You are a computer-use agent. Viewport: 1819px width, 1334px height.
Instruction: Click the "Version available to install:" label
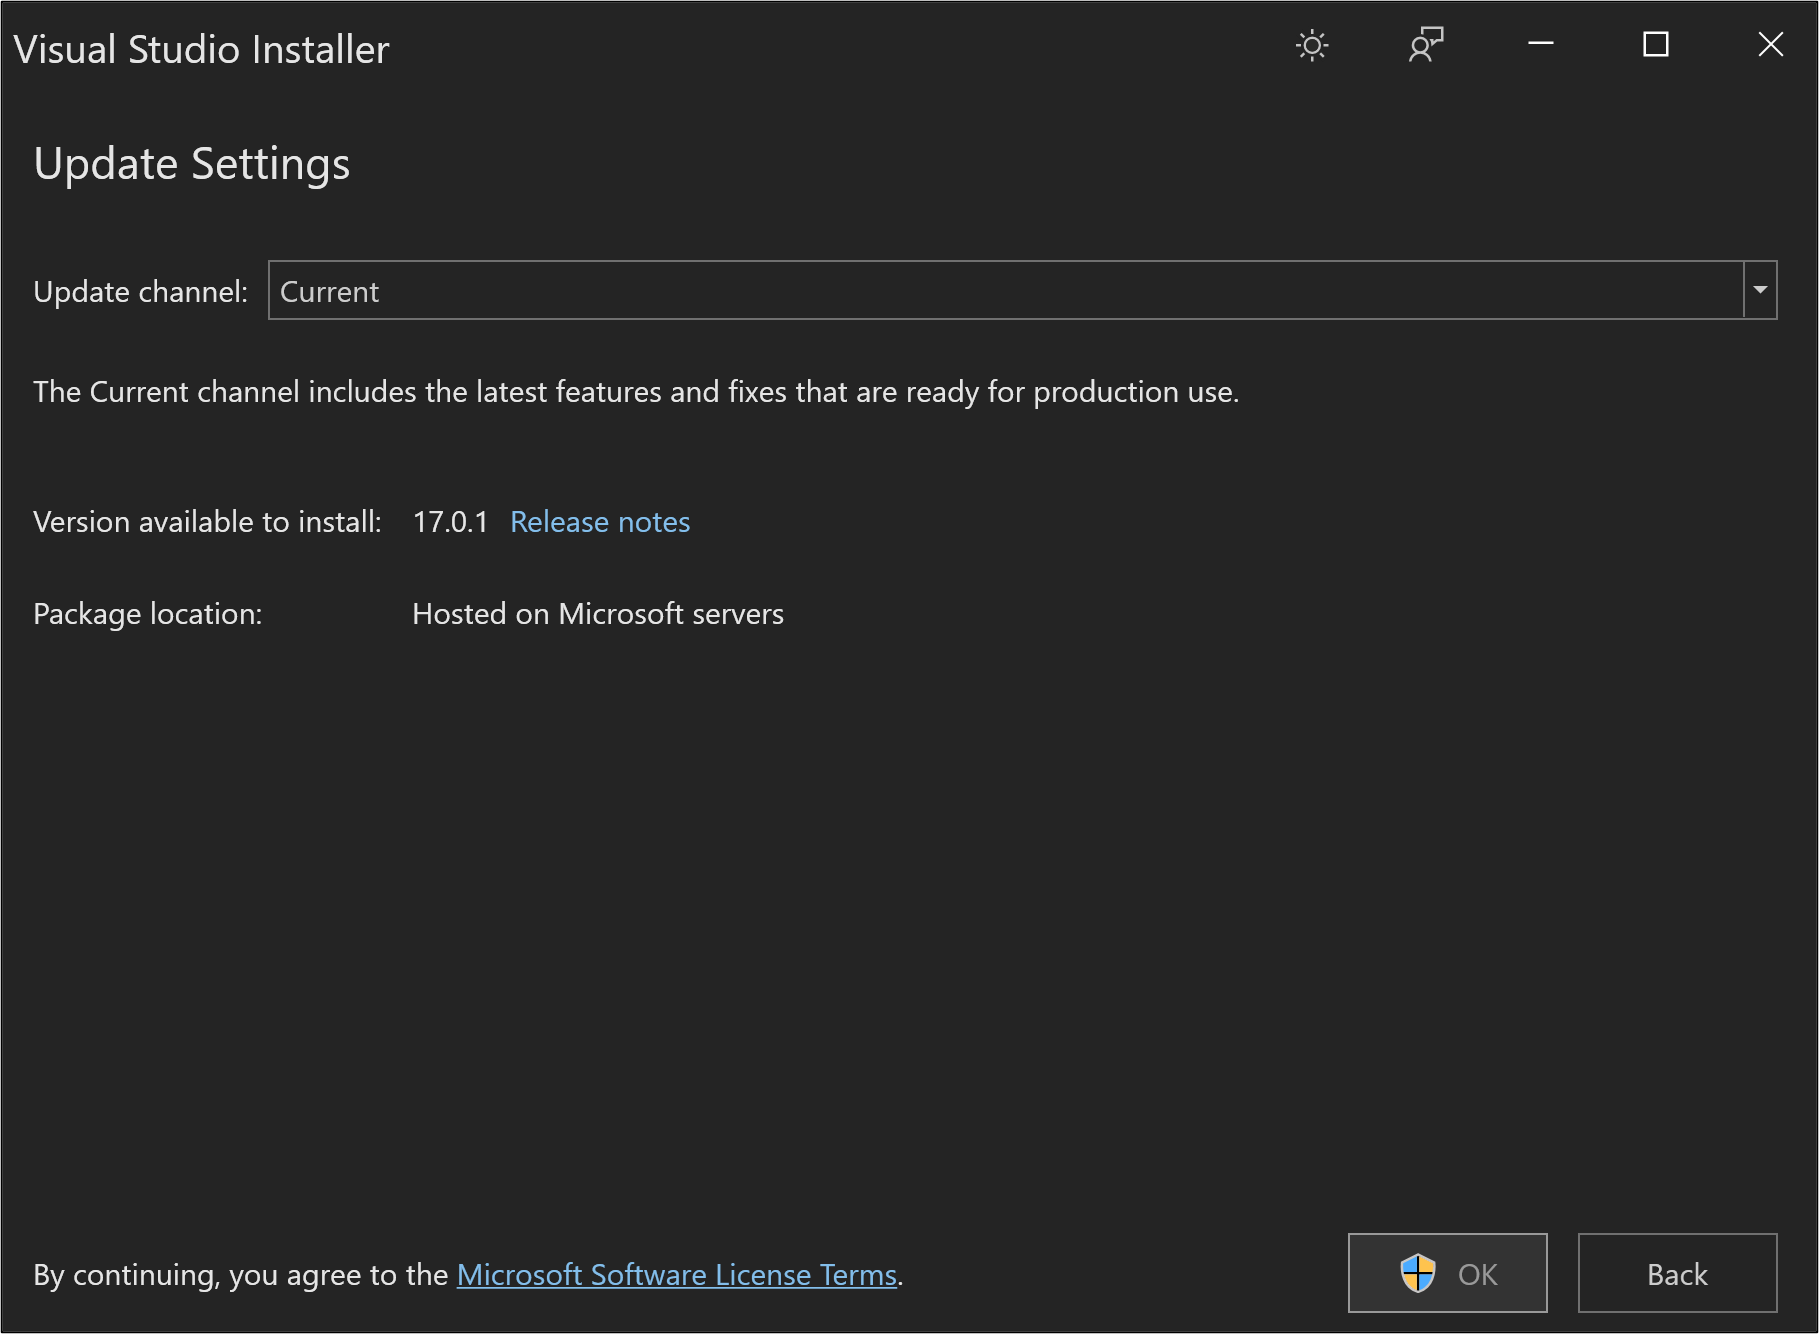207,522
